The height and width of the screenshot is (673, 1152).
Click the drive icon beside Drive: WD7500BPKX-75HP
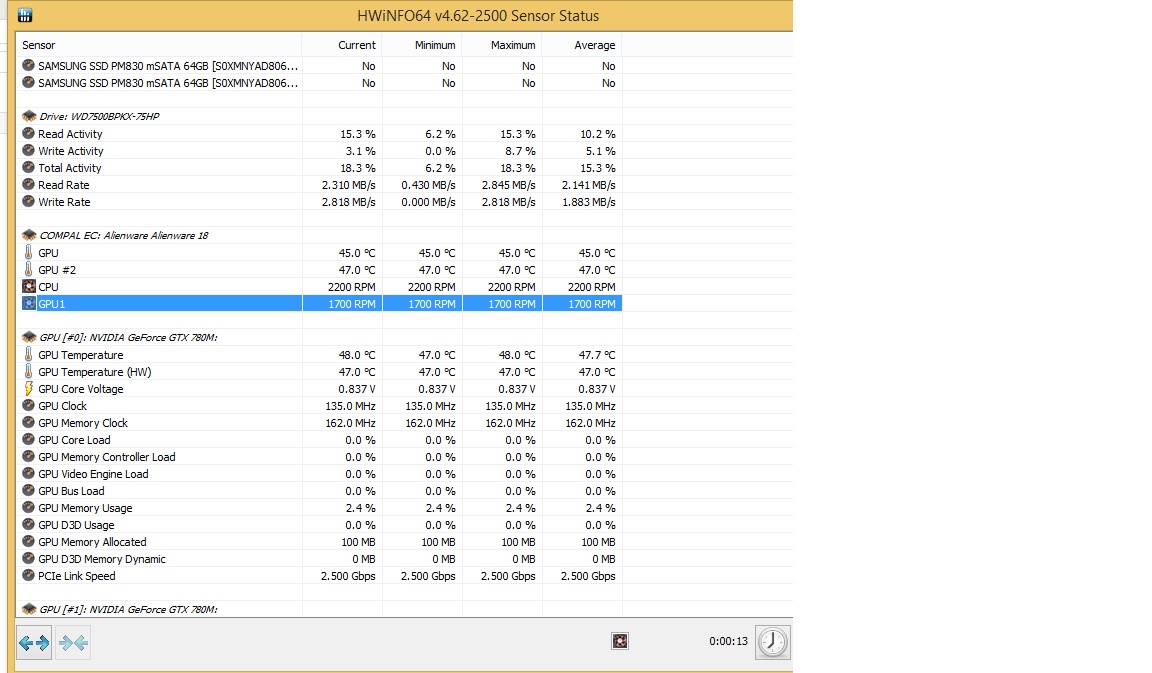tap(29, 116)
